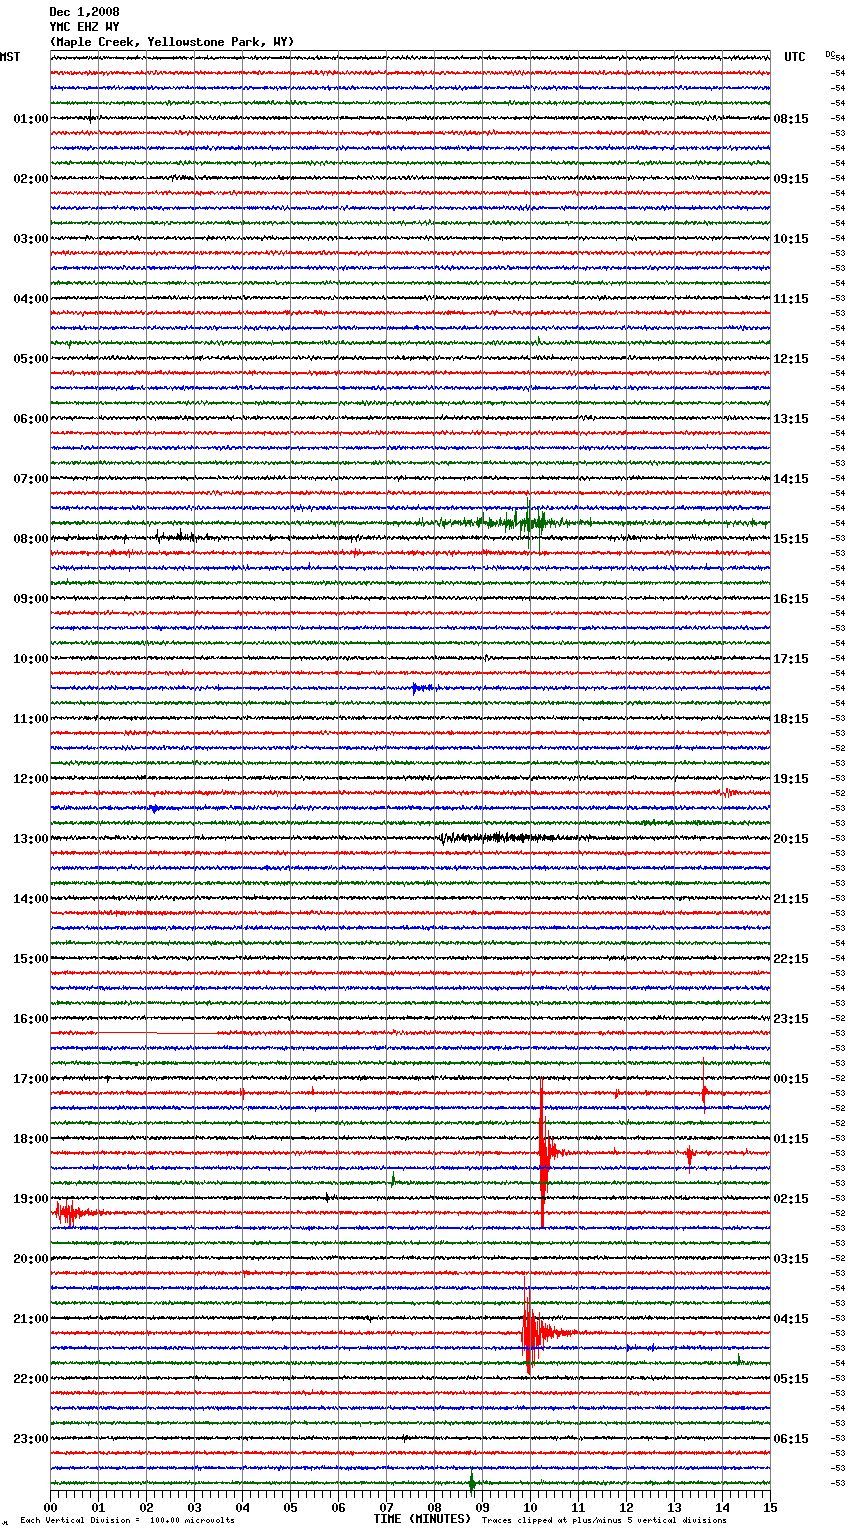Click the 04:15 UTC time label
Image resolution: width=850 pixels, height=1534 pixels.
[x=791, y=1319]
